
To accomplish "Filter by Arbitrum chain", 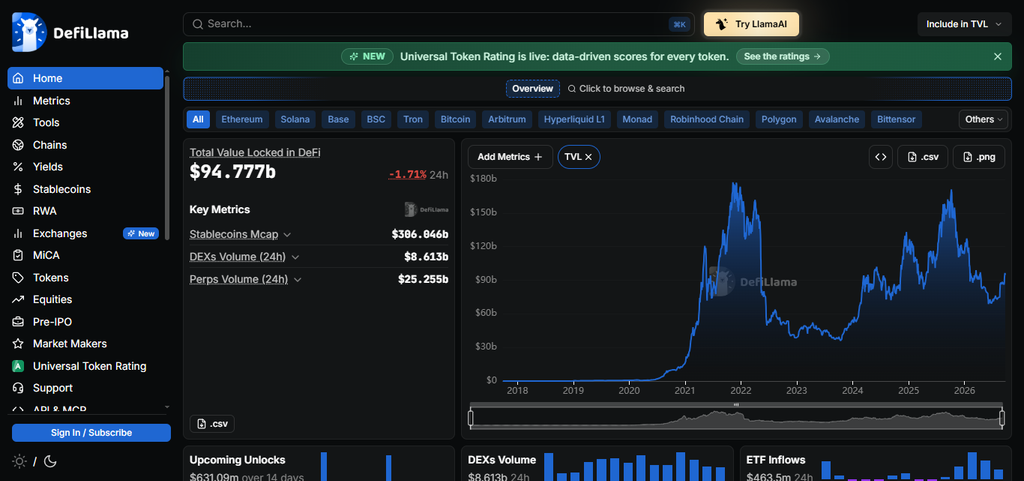I will (x=507, y=119).
